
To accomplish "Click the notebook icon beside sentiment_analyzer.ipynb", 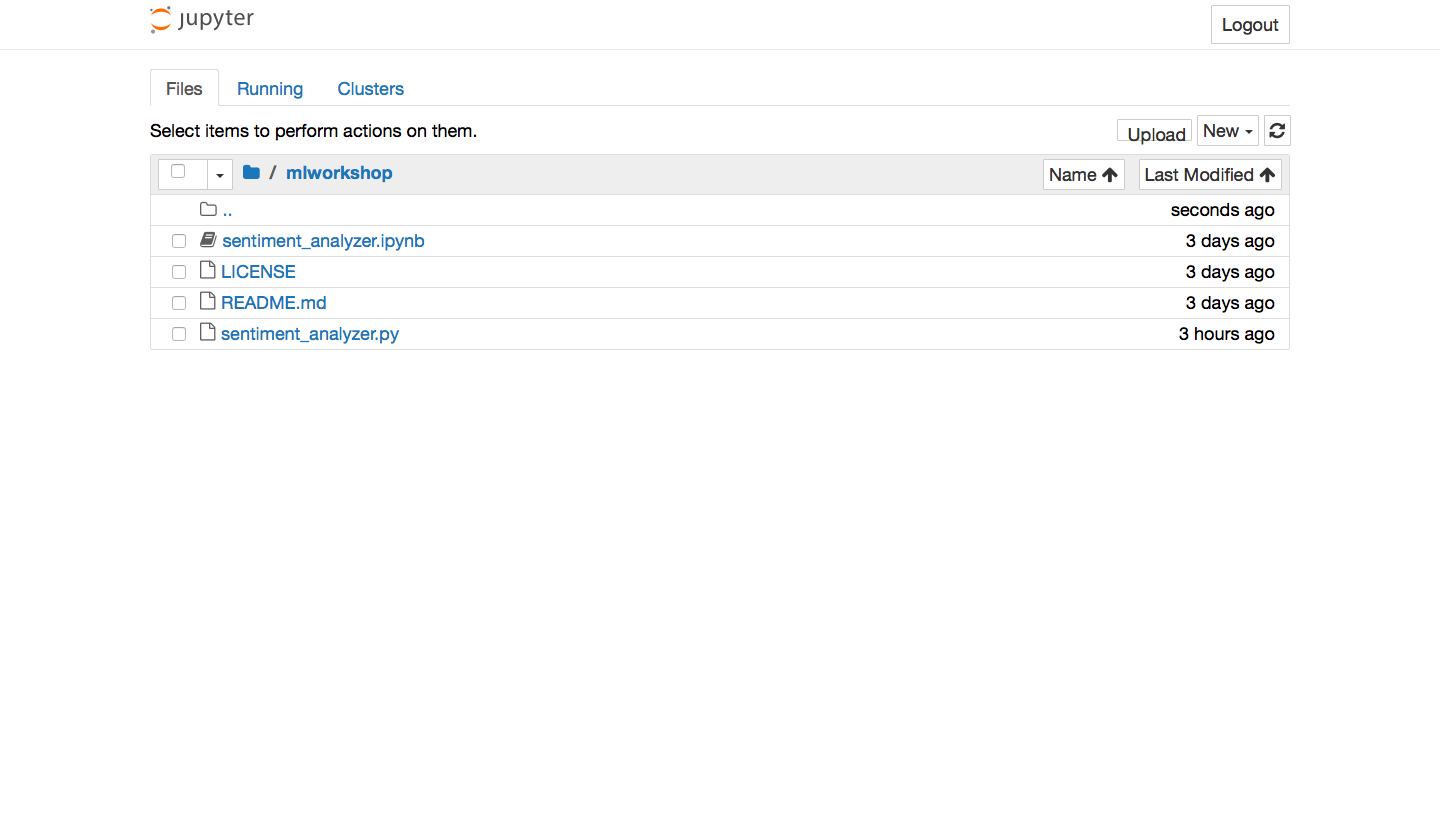I will (208, 240).
